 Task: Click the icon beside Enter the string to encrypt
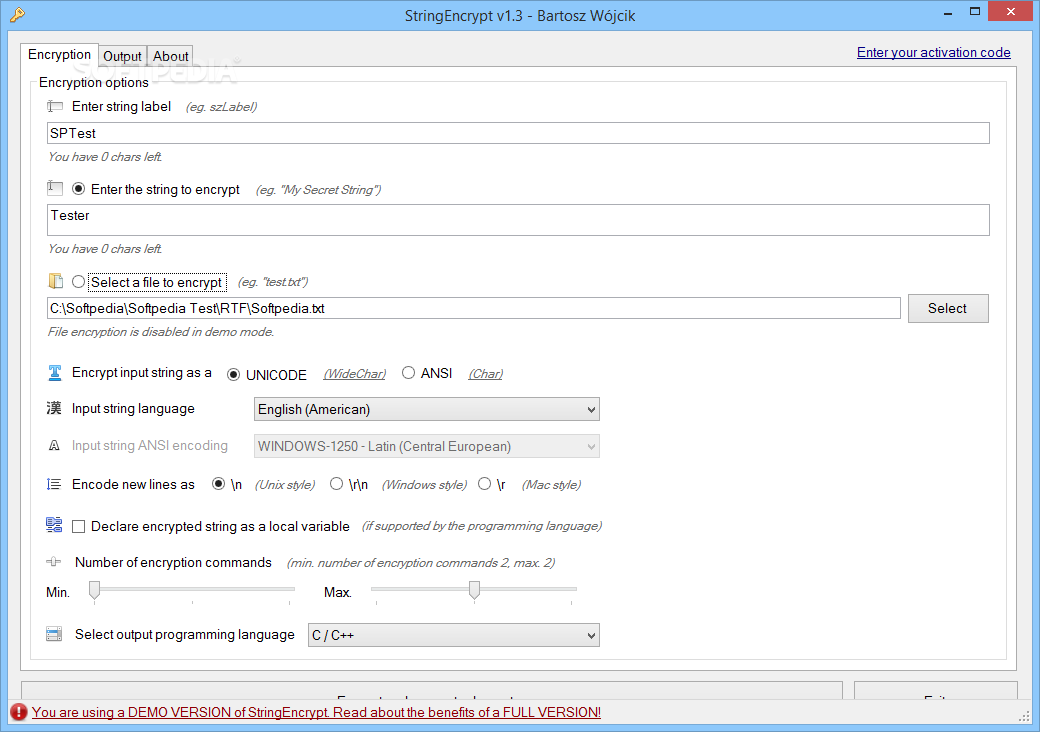coord(54,189)
